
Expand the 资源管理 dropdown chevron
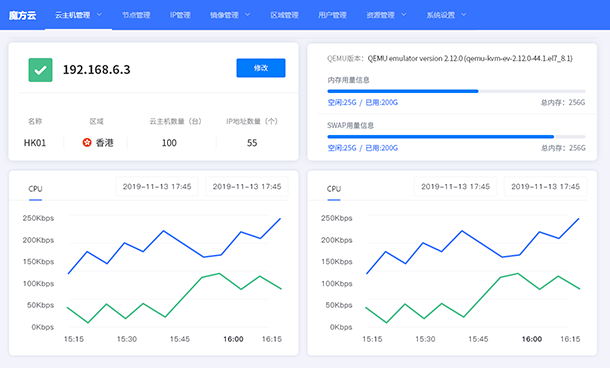(x=403, y=15)
